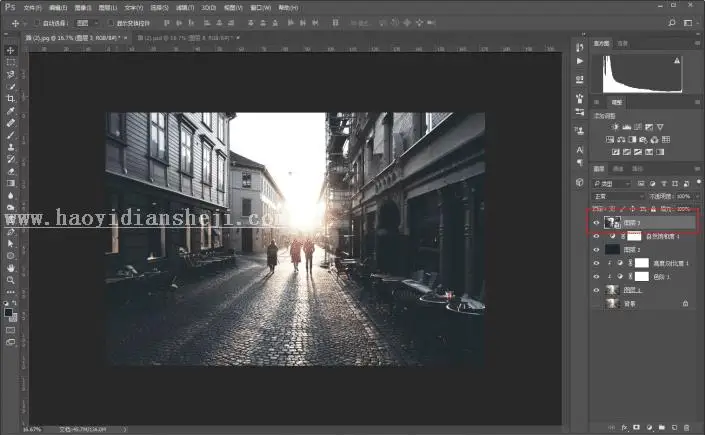Select the Path Selection arrow tool
705x435 pixels.
pos(10,243)
